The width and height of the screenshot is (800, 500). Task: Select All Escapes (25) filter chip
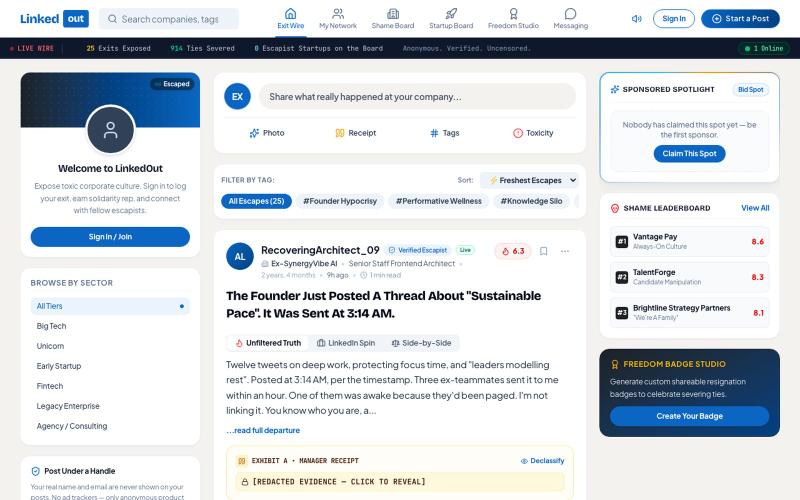pos(256,201)
